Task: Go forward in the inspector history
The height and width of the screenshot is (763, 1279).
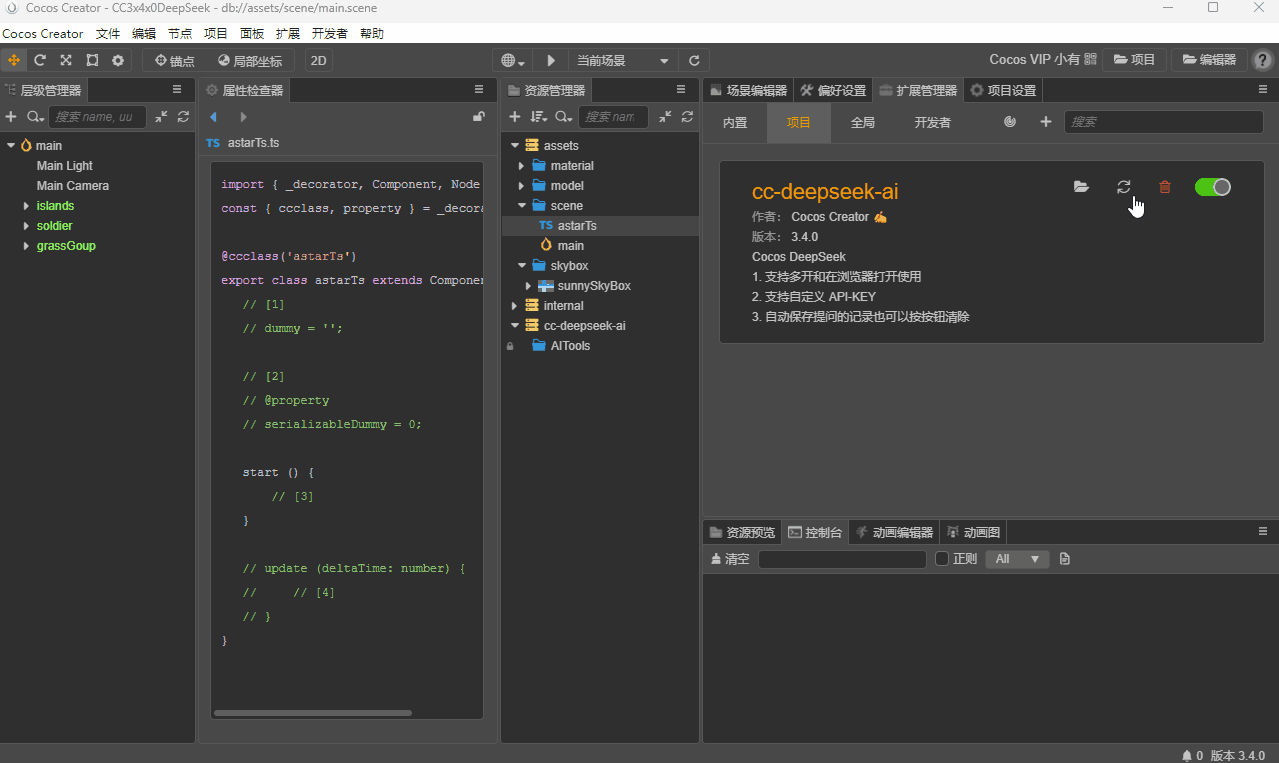Action: coord(243,117)
